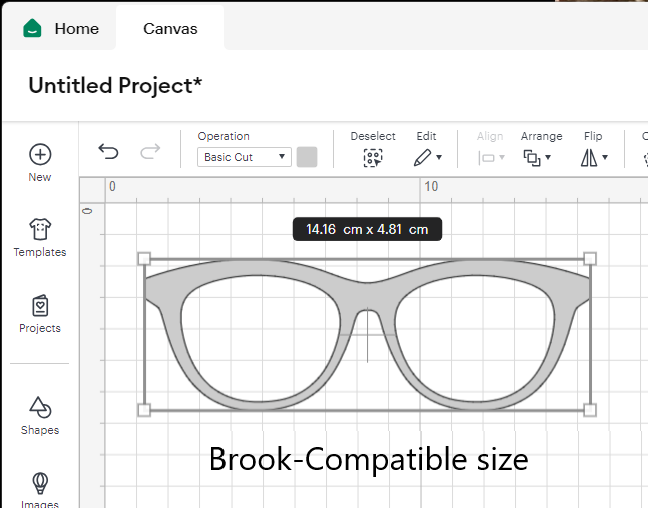
Task: Click the New plus icon in sidebar
Action: [x=40, y=154]
